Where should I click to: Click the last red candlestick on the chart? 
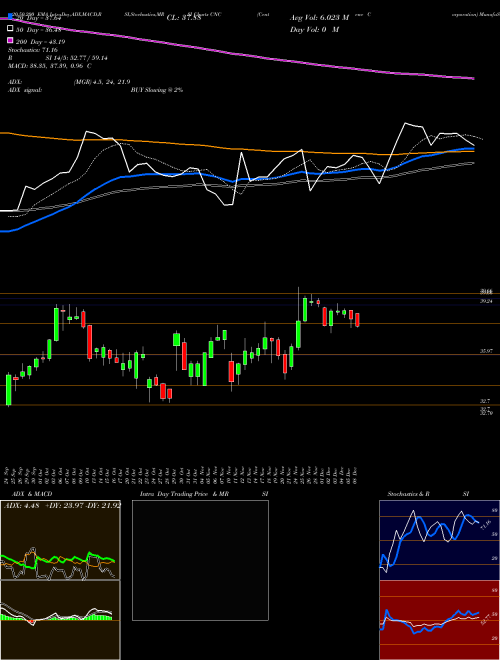tap(357, 320)
